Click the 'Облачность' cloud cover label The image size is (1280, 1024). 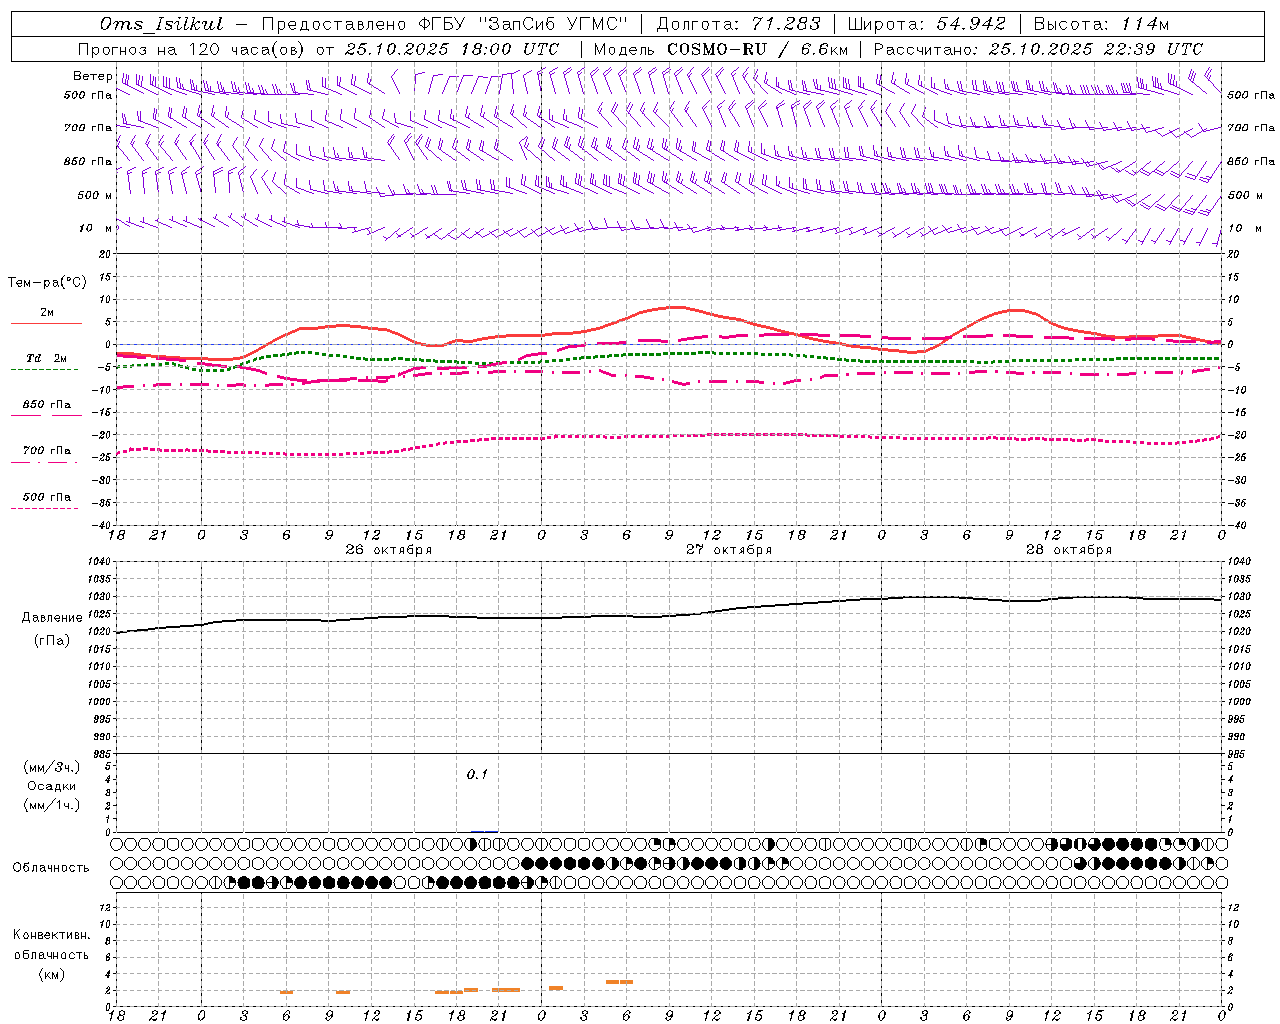(51, 867)
